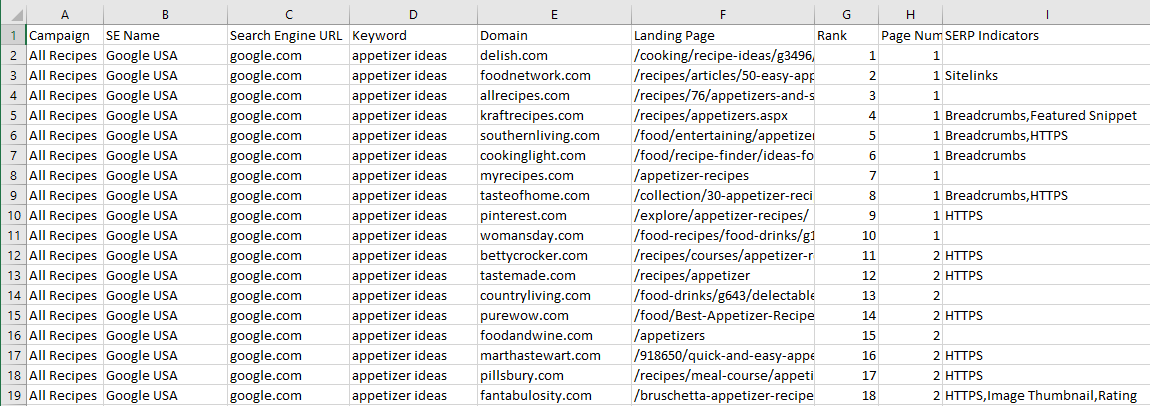
Task: Click the HTTPS,Image Thumbnail,Rating cell
Action: pyautogui.click(x=1047, y=396)
